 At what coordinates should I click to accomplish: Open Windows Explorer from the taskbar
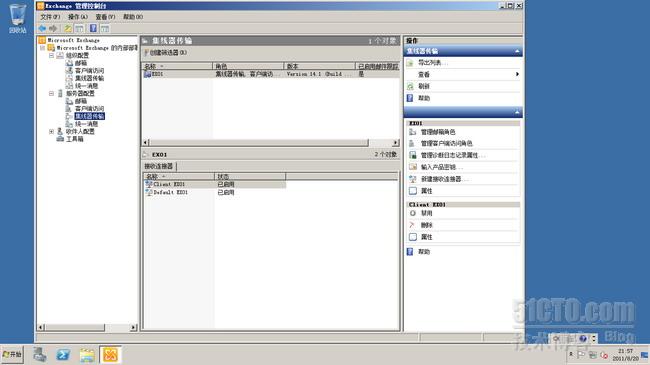click(87, 355)
